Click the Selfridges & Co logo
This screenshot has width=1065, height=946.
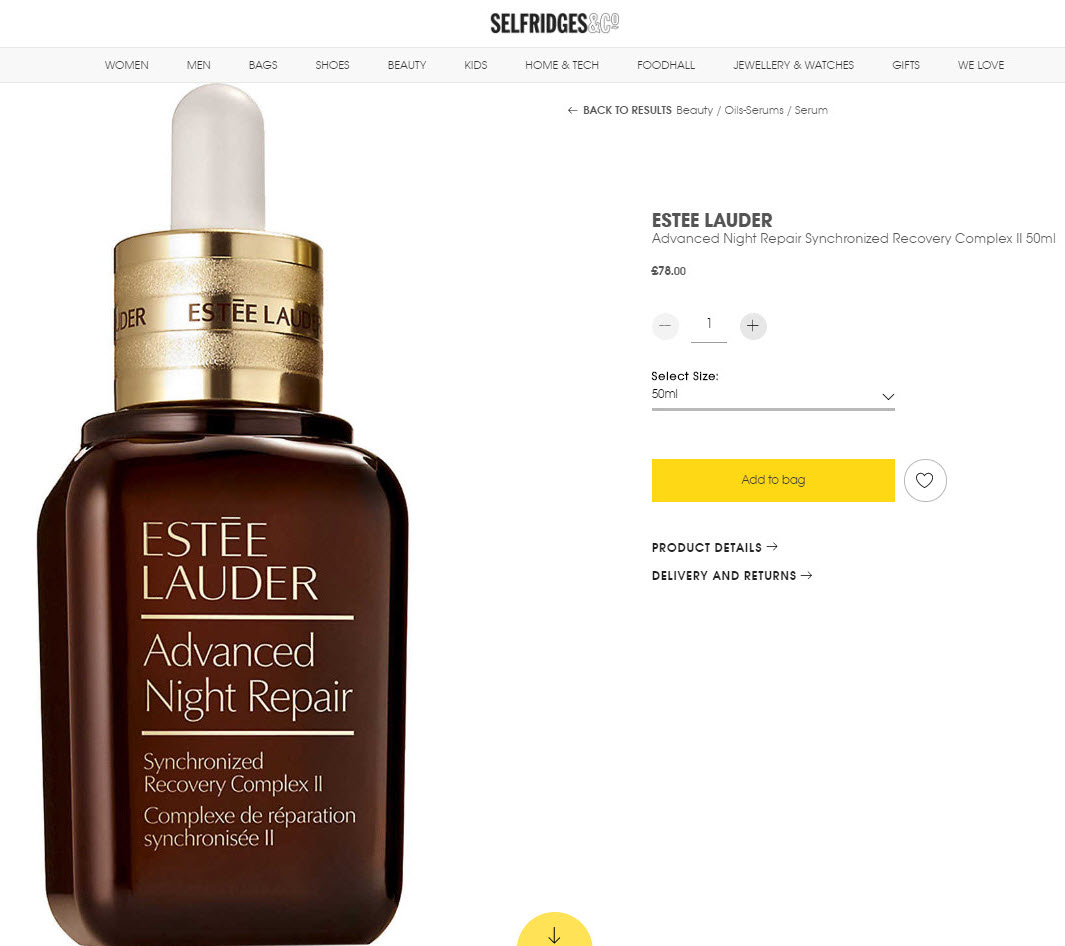[x=554, y=23]
